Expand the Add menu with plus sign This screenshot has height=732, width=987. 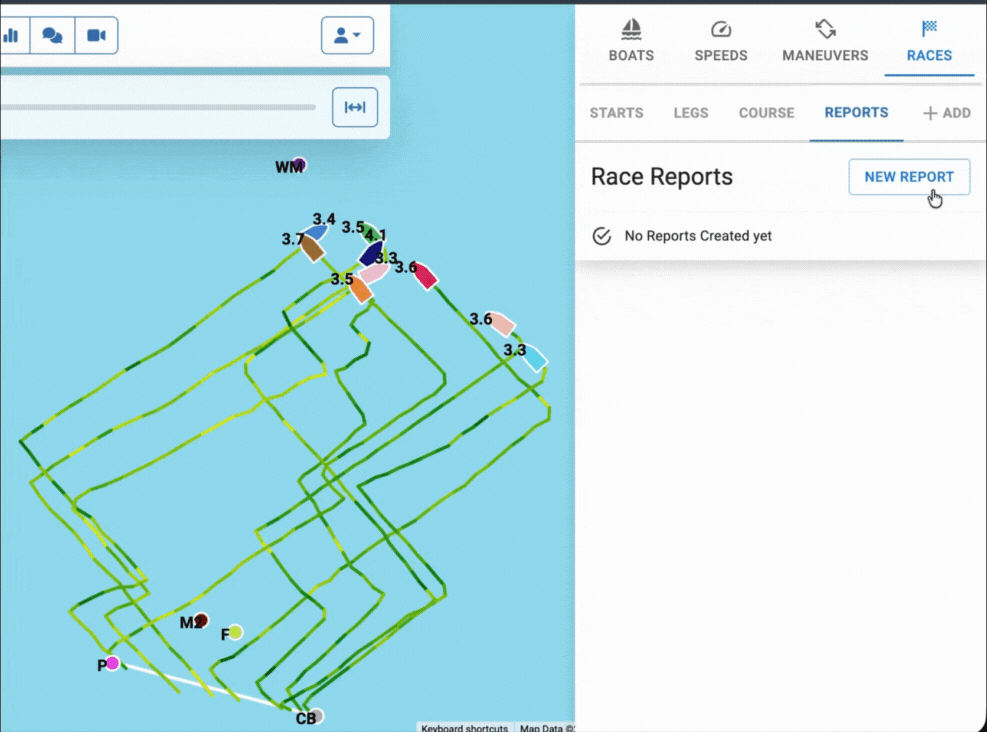944,113
